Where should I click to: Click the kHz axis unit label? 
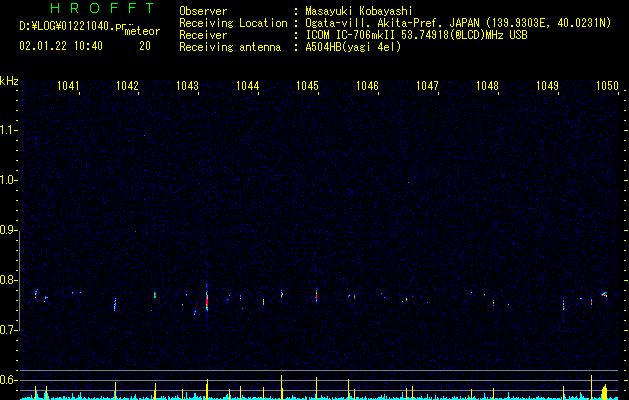[x=9, y=81]
